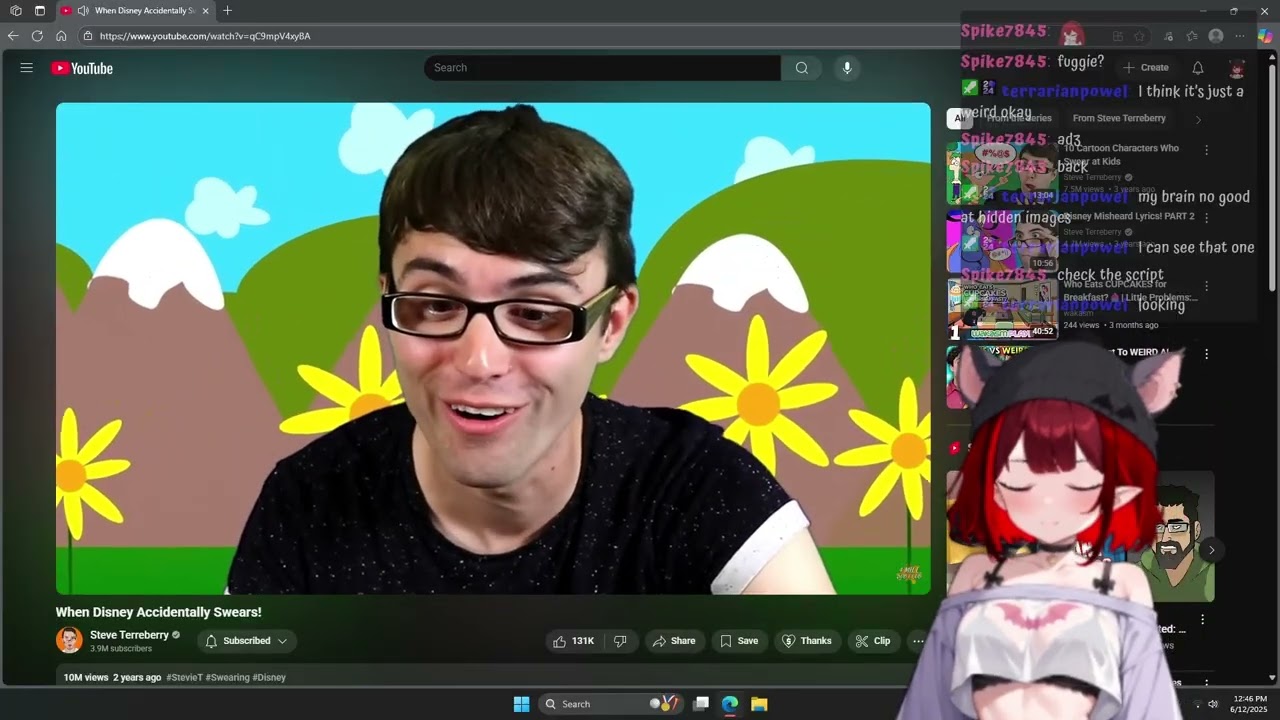Open browser home page icon
Screen dimensions: 1280x720
click(61, 36)
